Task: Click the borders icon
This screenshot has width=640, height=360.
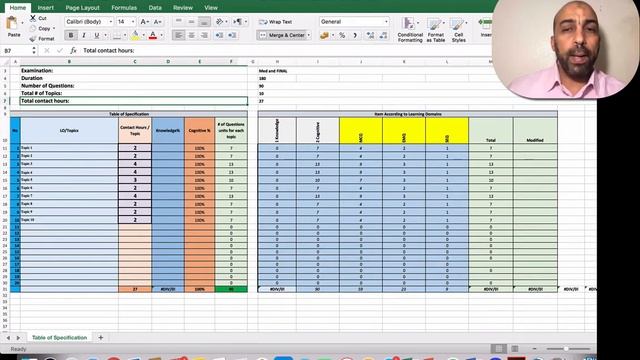Action: point(117,36)
